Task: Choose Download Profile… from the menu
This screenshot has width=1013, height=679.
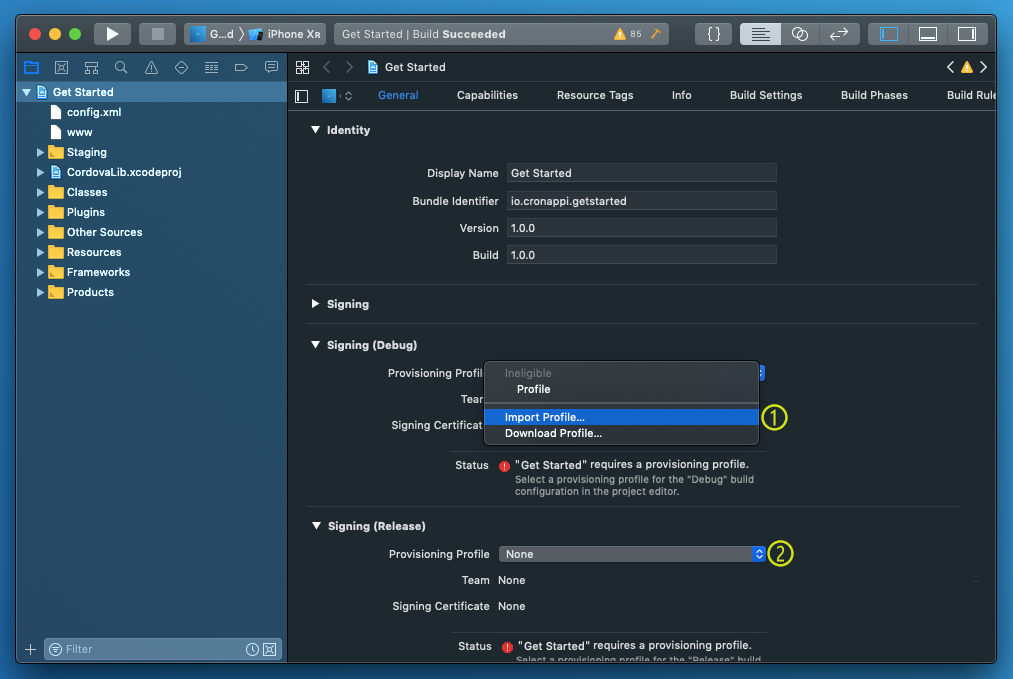Action: click(x=621, y=434)
